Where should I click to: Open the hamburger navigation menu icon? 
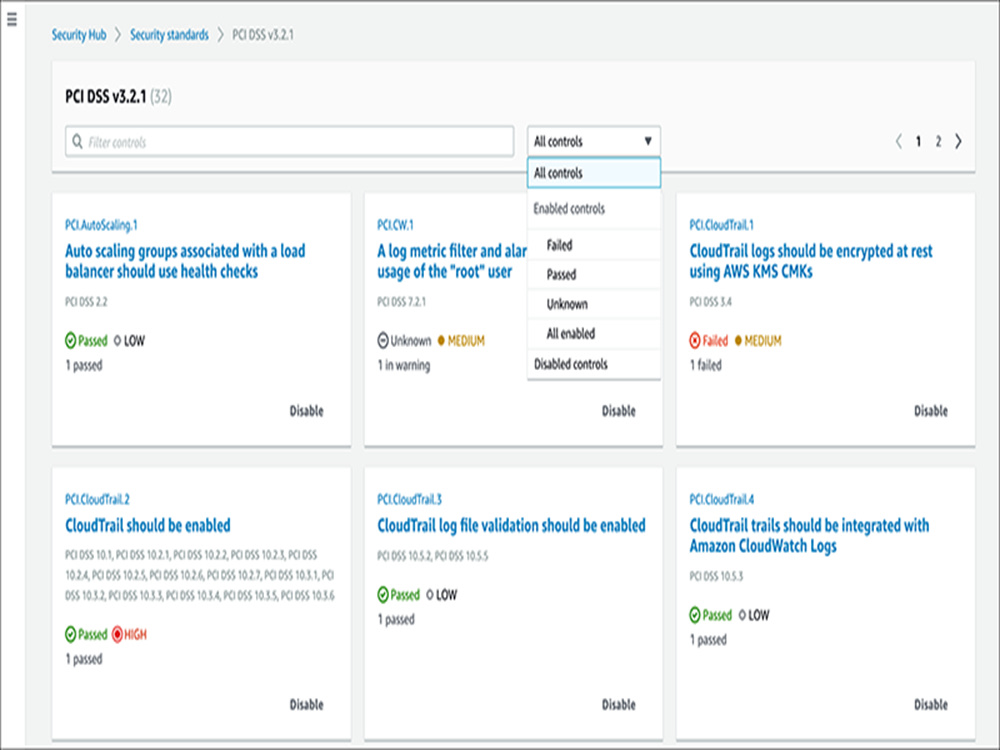pos(11,19)
